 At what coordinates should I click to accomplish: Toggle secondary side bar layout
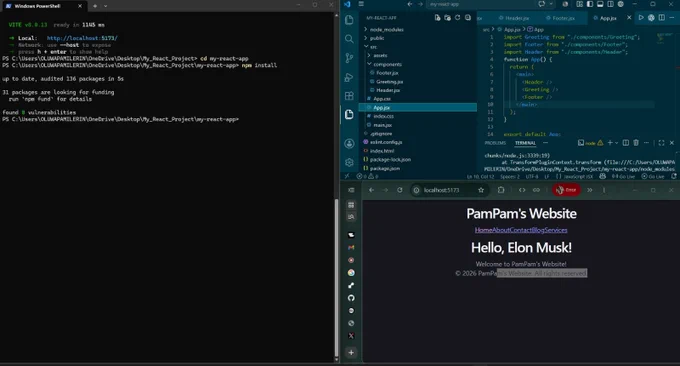click(610, 4)
